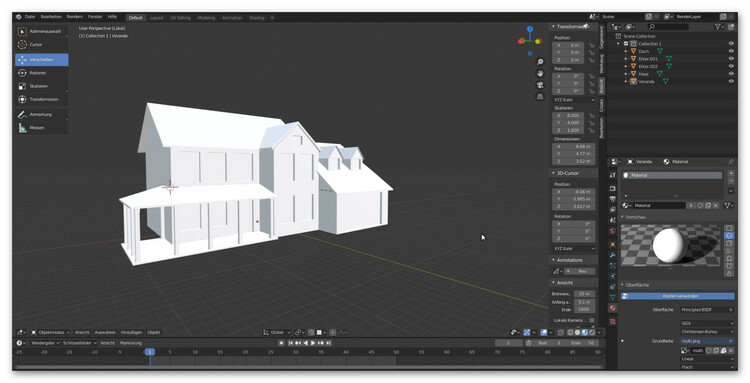Open the Objektmodus mode dropdown
The width and height of the screenshot is (750, 383).
pos(51,332)
